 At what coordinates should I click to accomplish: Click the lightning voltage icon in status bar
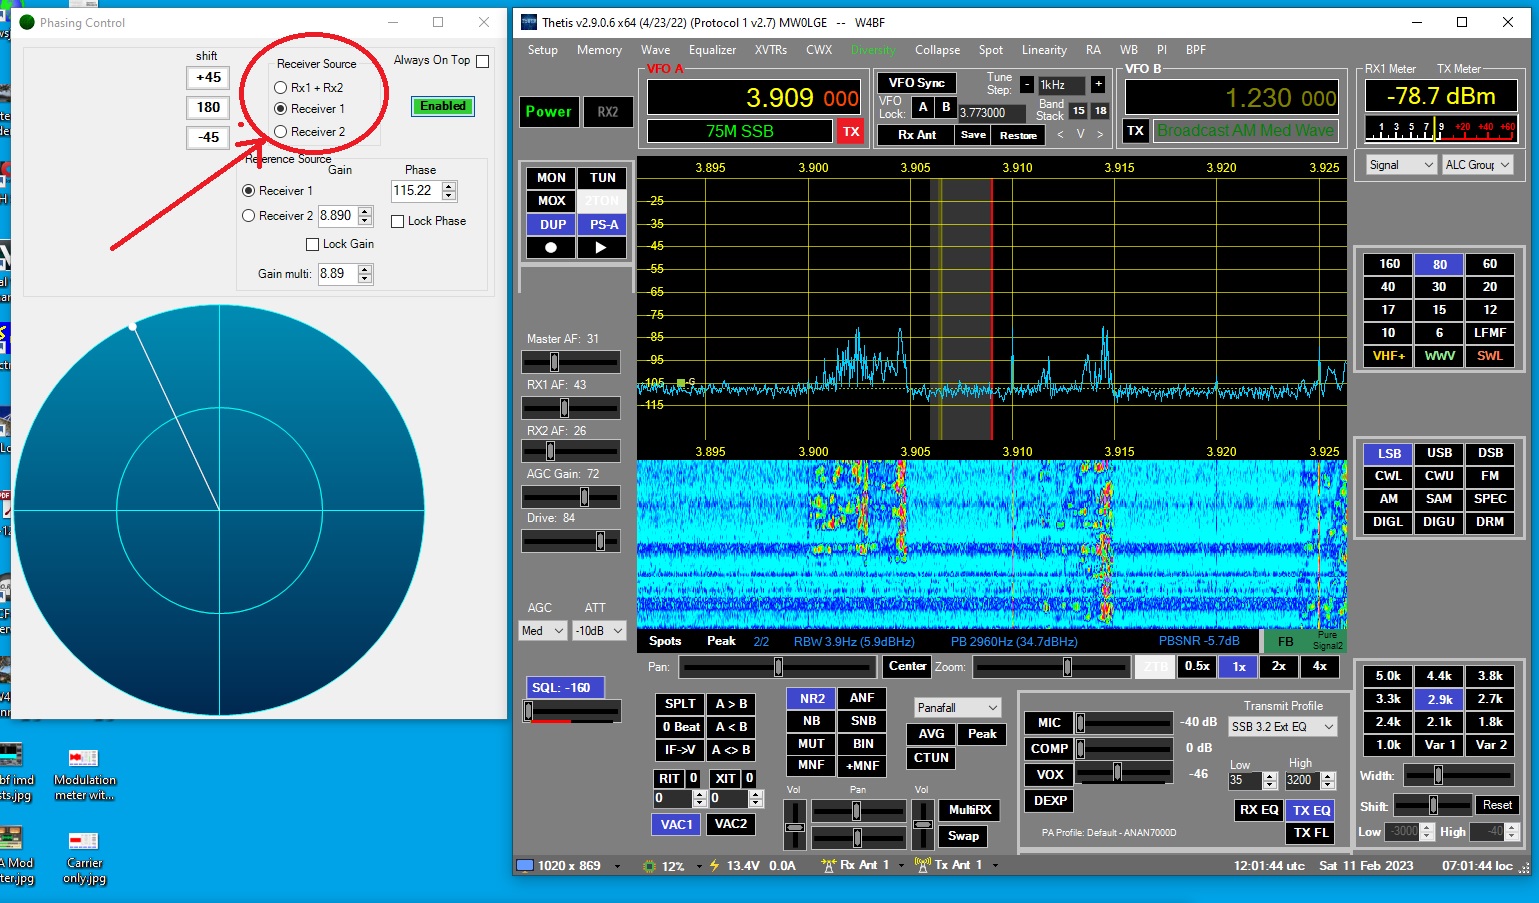[714, 866]
